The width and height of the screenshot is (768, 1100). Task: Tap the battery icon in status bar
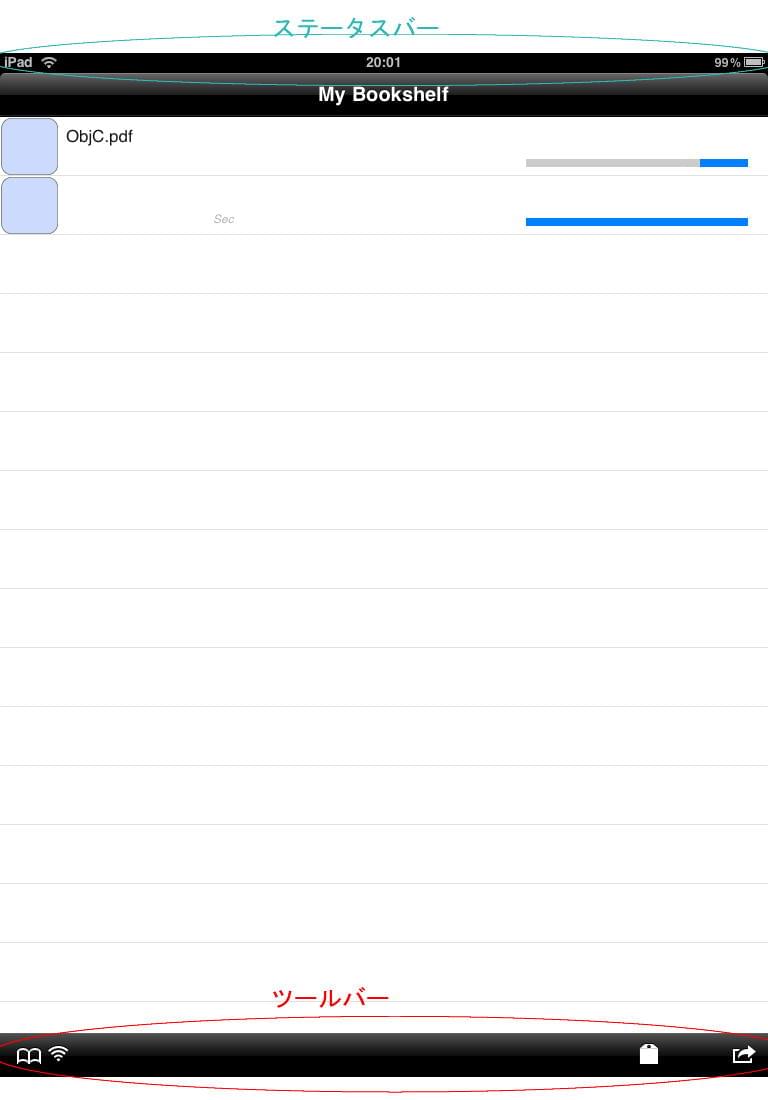click(x=754, y=62)
